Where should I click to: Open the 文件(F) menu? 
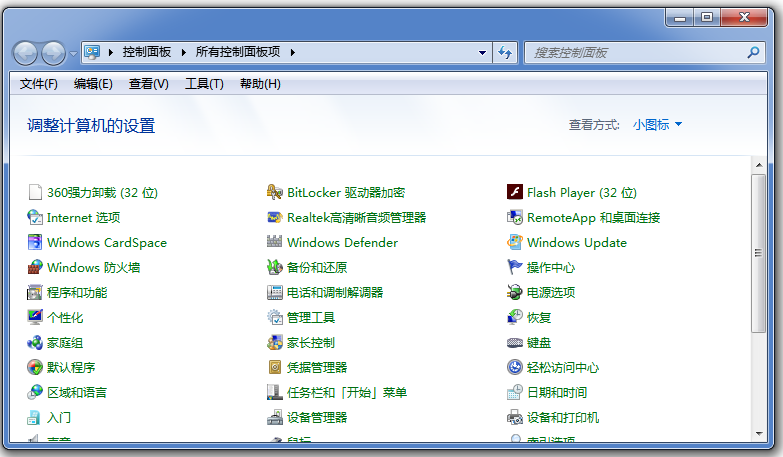click(38, 84)
